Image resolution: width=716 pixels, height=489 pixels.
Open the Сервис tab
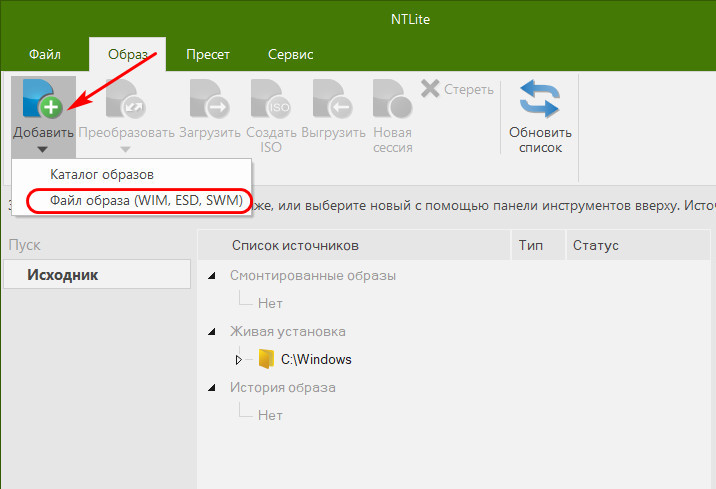coord(290,54)
